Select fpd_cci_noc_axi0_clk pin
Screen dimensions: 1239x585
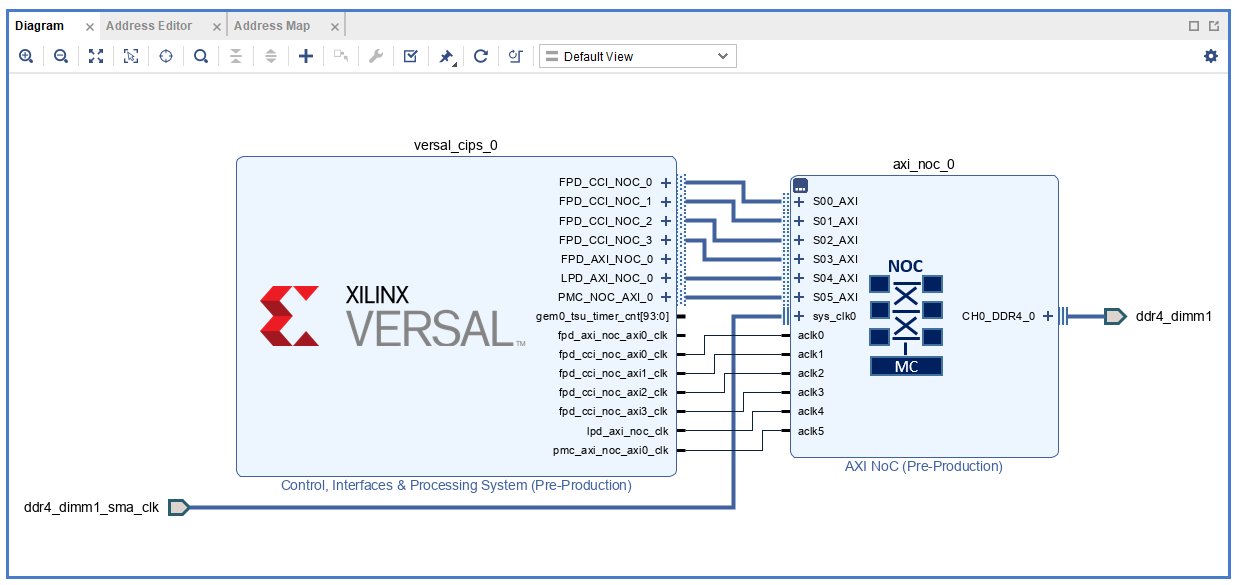(613, 354)
